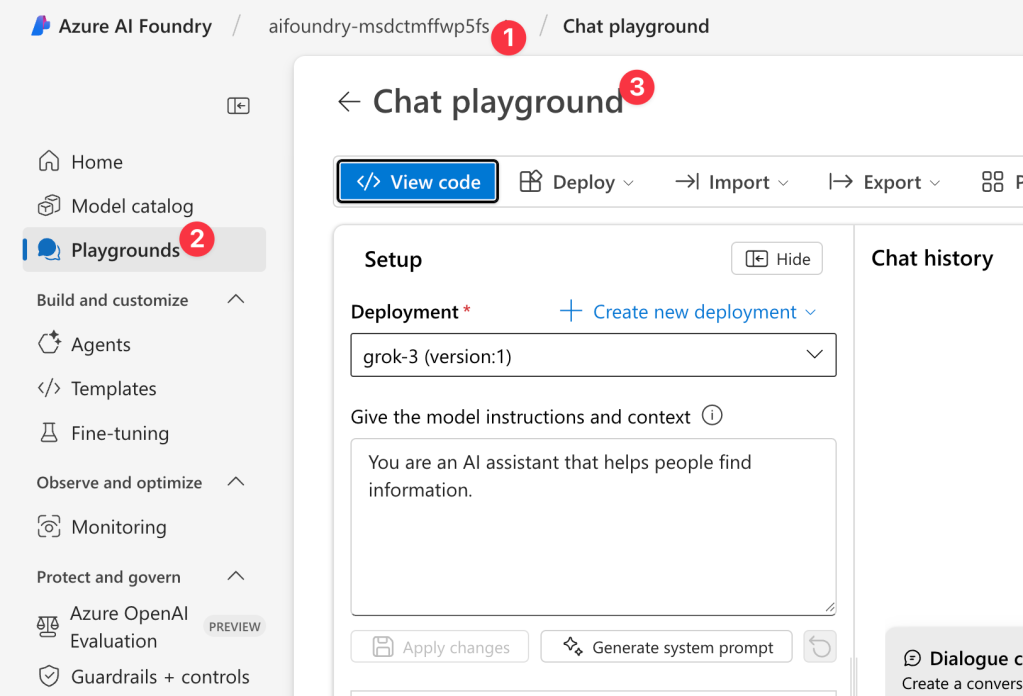Screen dimensions: 1023x696
Task: Open the Import dropdown menu
Action: click(731, 181)
